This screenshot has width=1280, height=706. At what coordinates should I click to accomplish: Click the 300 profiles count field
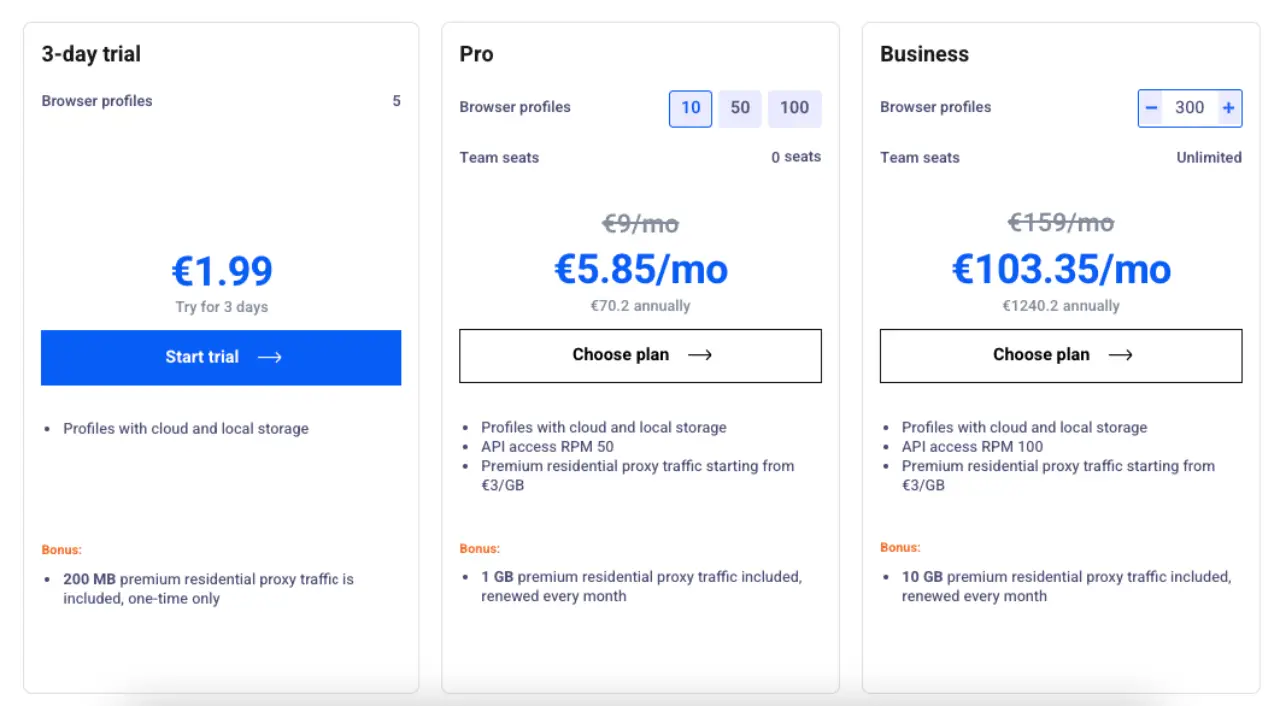point(1189,108)
